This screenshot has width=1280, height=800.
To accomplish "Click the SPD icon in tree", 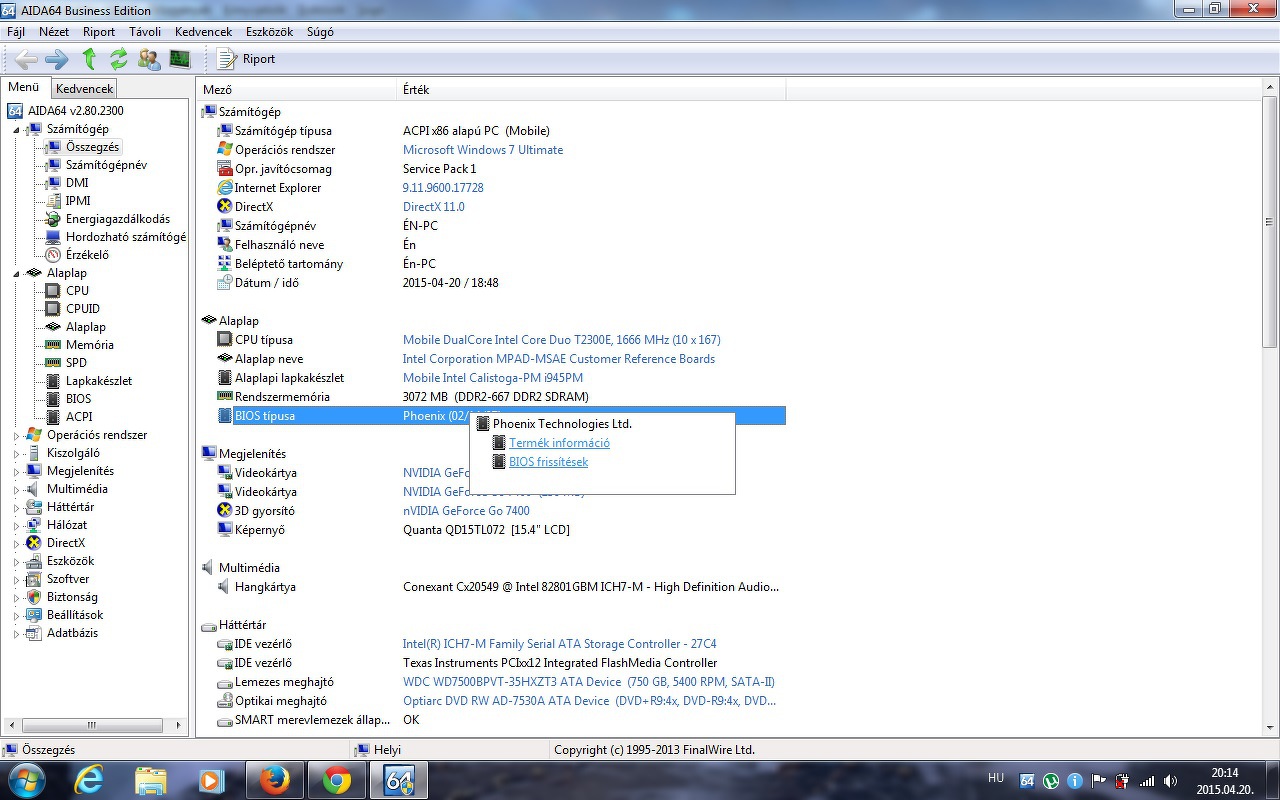I will [x=54, y=363].
